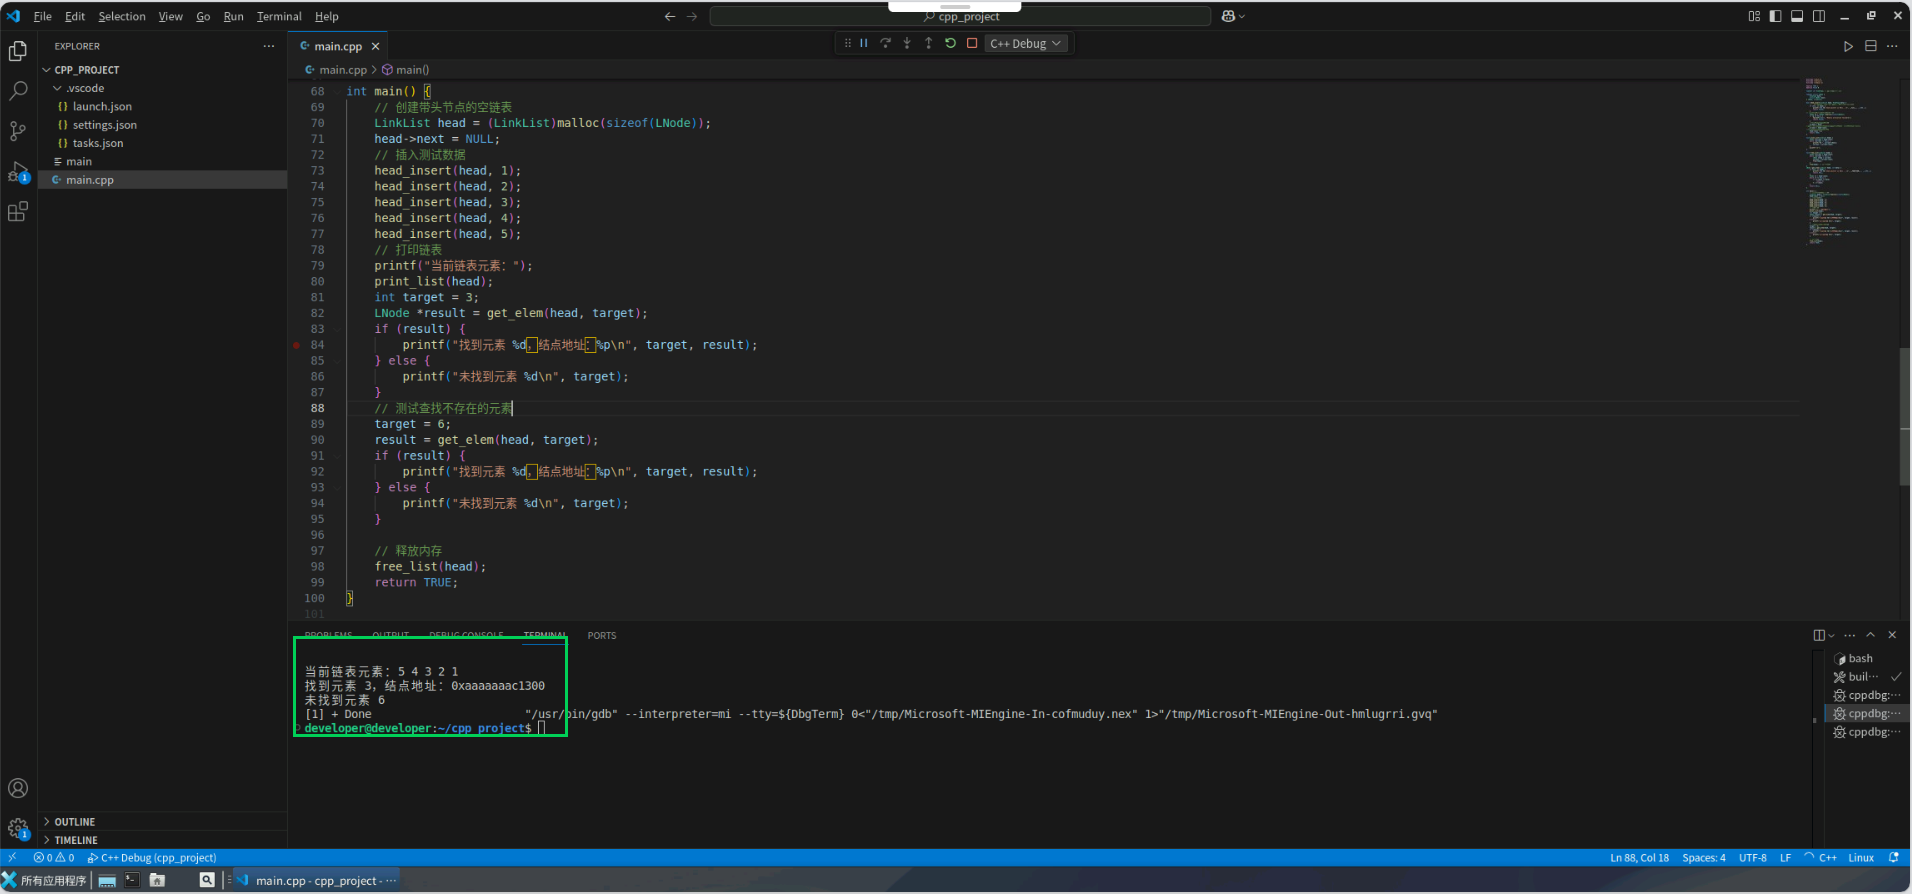Split the editor with the split icon
Viewport: 1912px width, 894px height.
(1871, 46)
